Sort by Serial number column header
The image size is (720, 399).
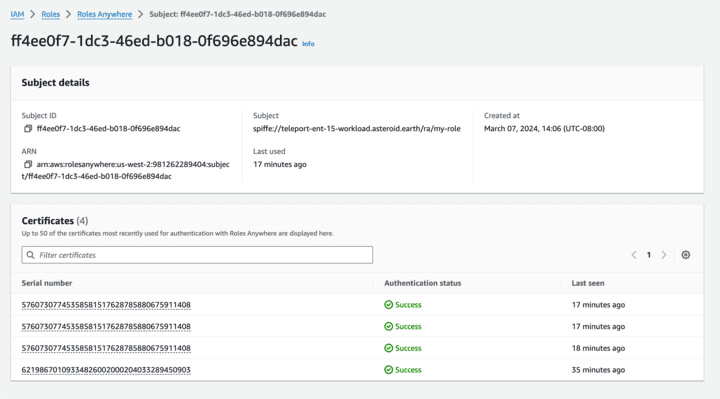(47, 283)
